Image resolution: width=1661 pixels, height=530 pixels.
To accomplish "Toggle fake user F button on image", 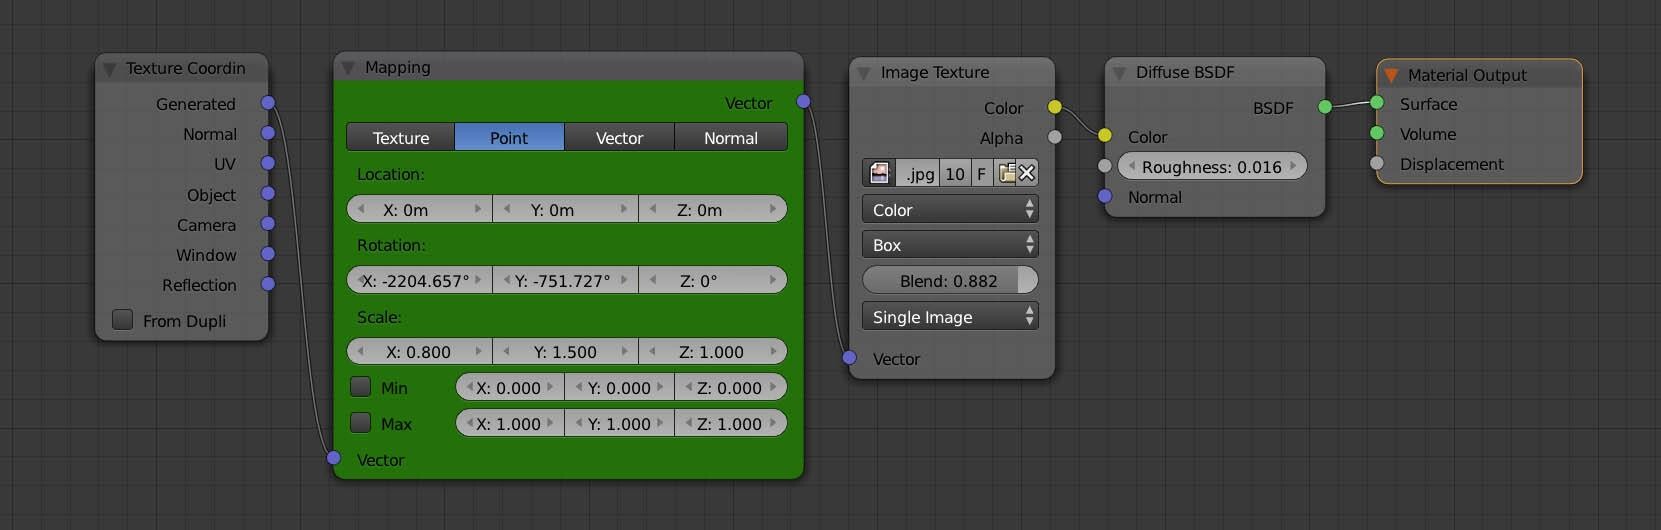I will (981, 173).
